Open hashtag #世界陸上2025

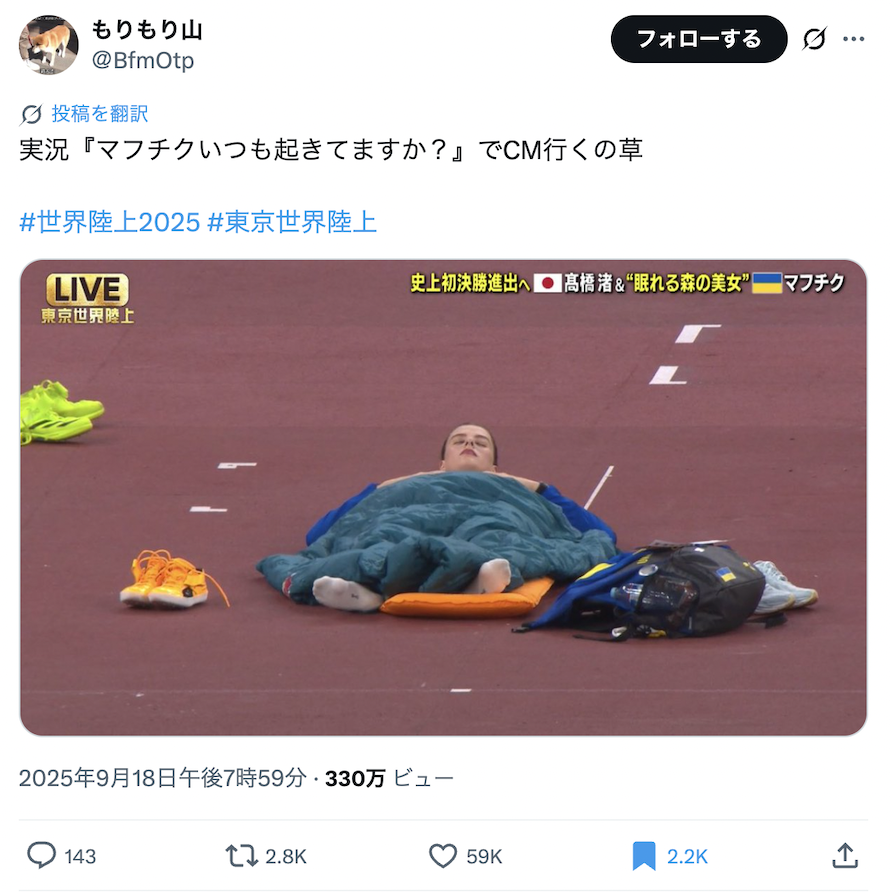(x=110, y=221)
